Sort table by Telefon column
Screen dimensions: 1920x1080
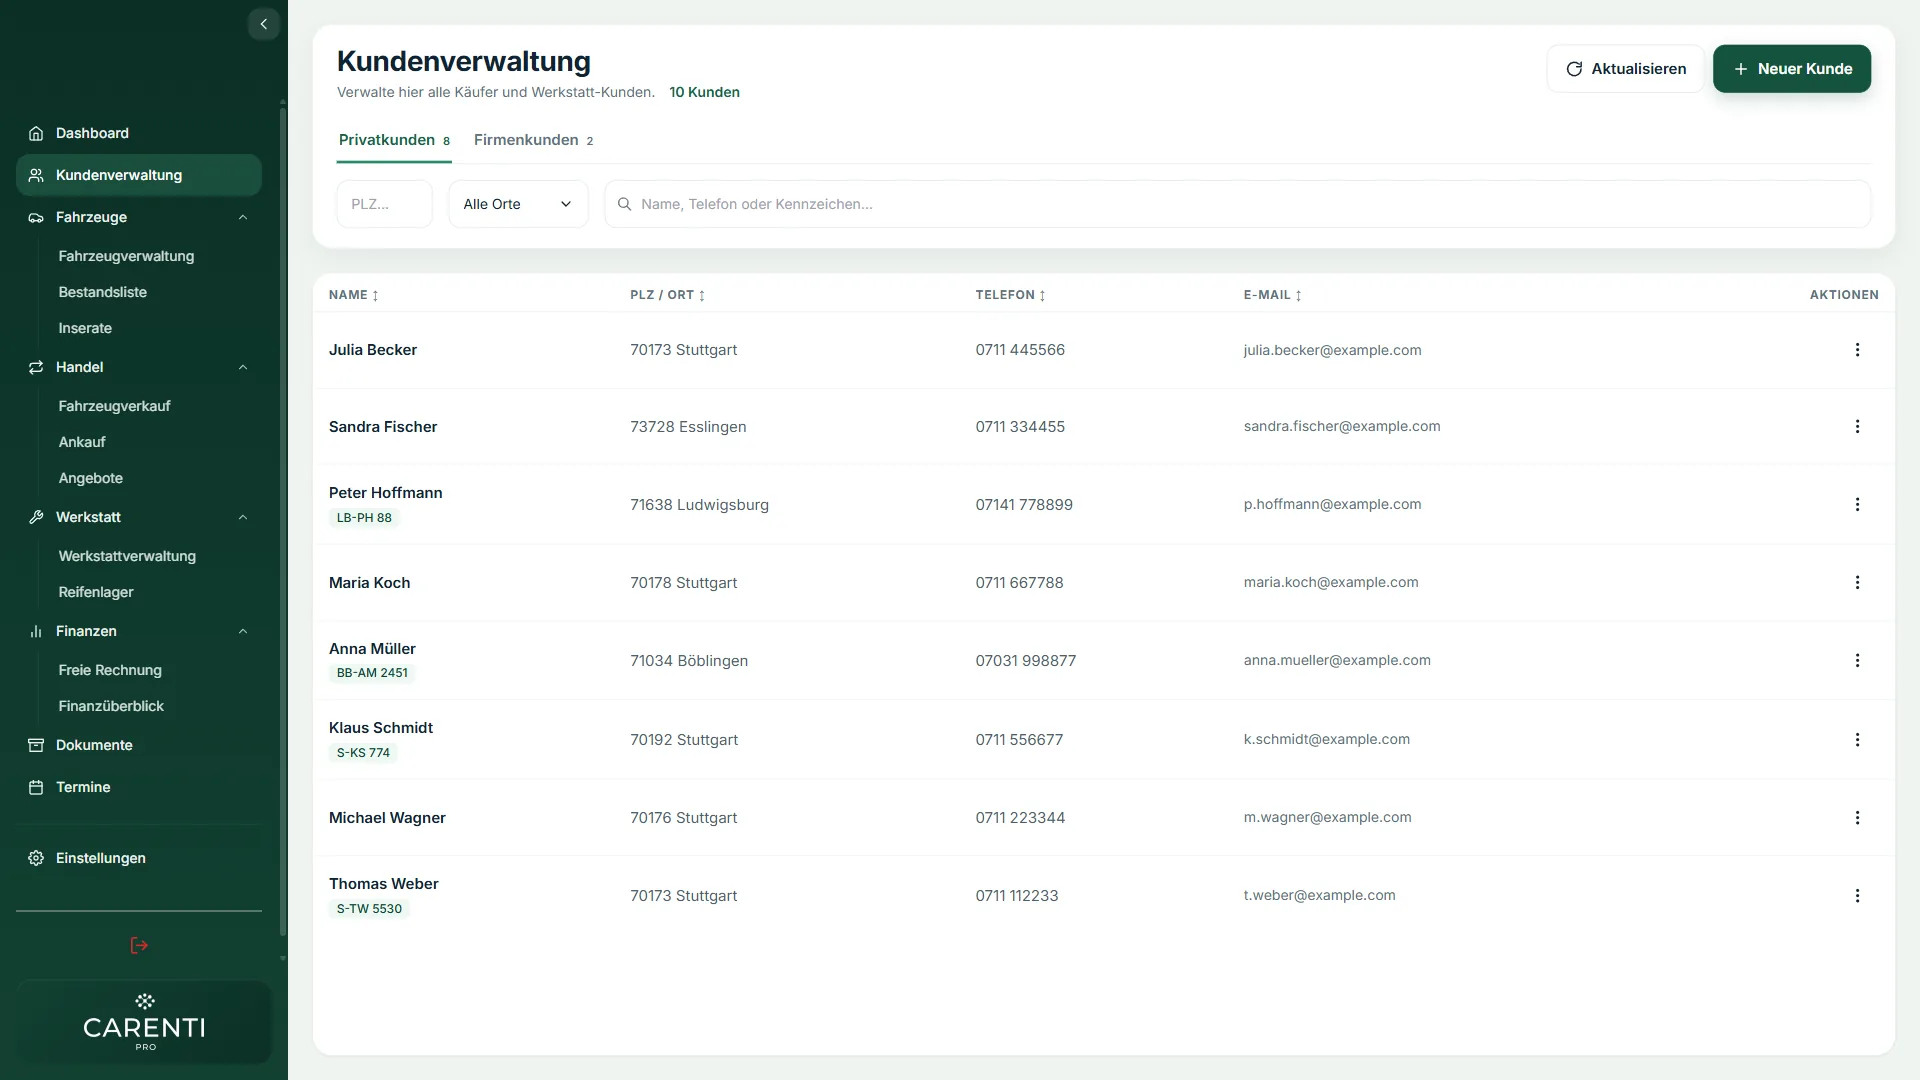[x=1010, y=295]
